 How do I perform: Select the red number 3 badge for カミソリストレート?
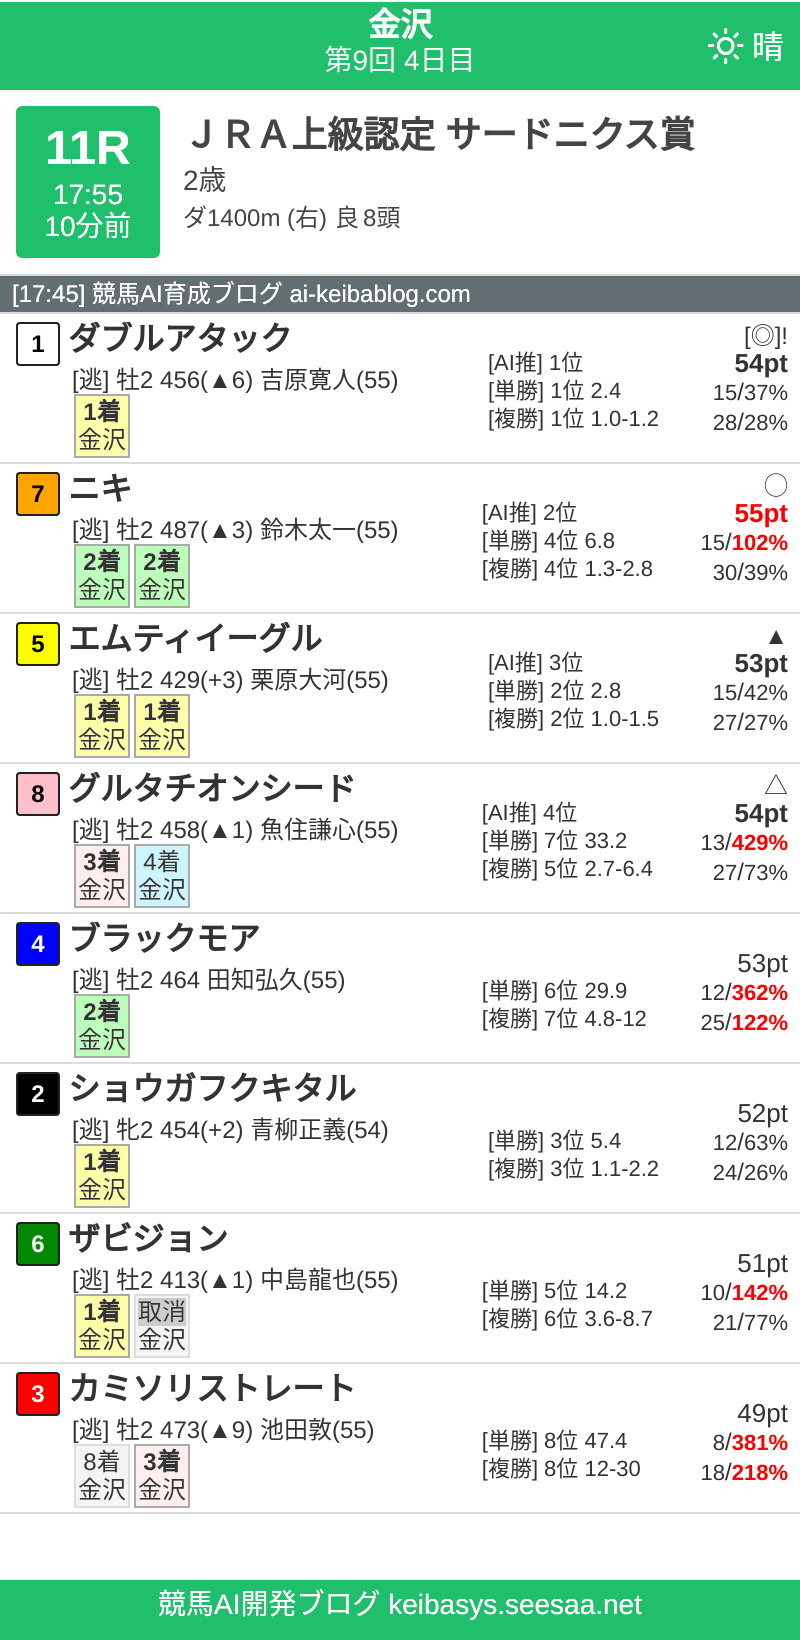pyautogui.click(x=37, y=1394)
